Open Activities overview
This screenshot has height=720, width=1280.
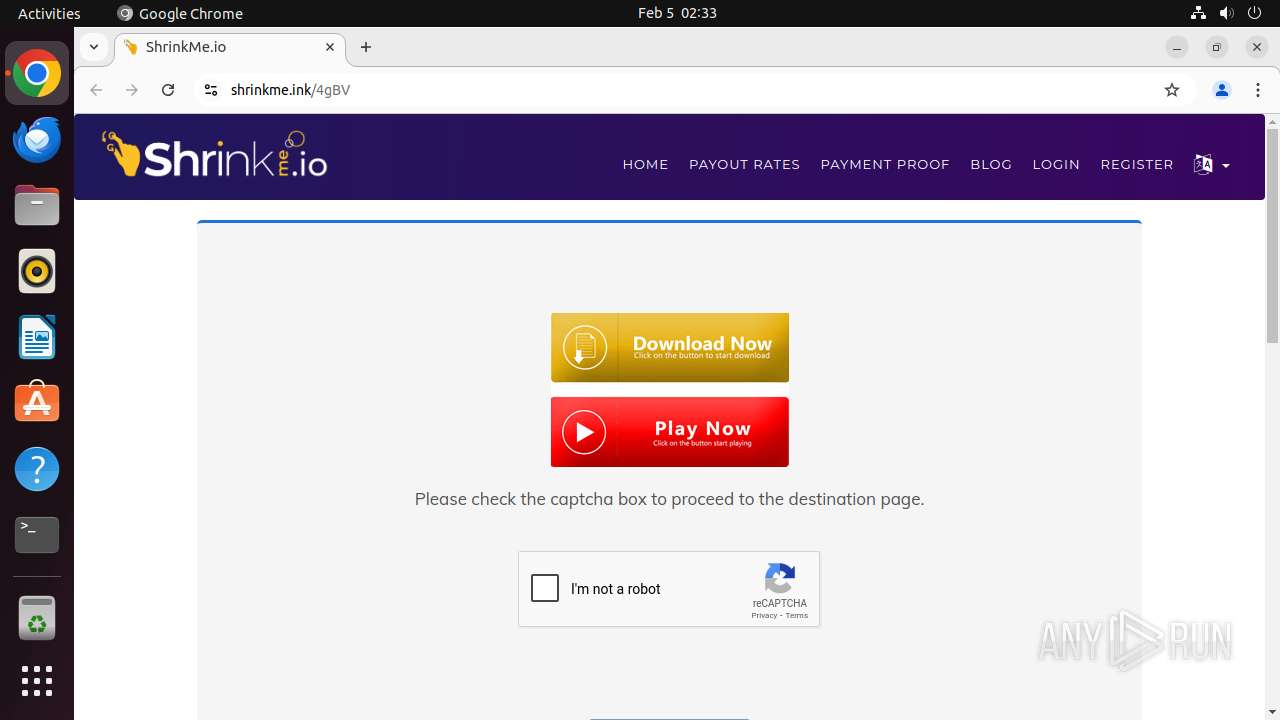[x=49, y=13]
